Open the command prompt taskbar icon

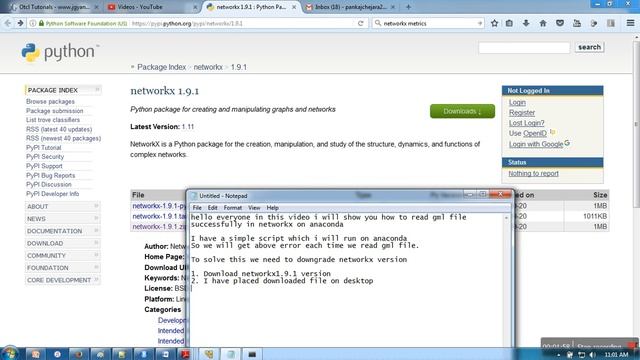(252, 354)
